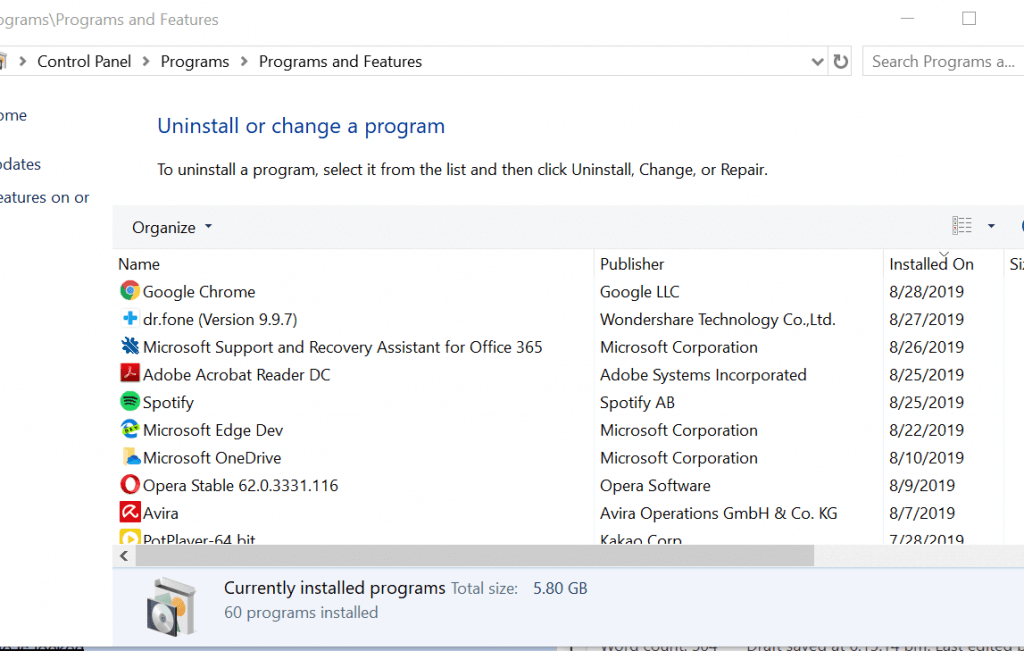Click the Adobe Acrobat Reader DC icon

(x=130, y=373)
